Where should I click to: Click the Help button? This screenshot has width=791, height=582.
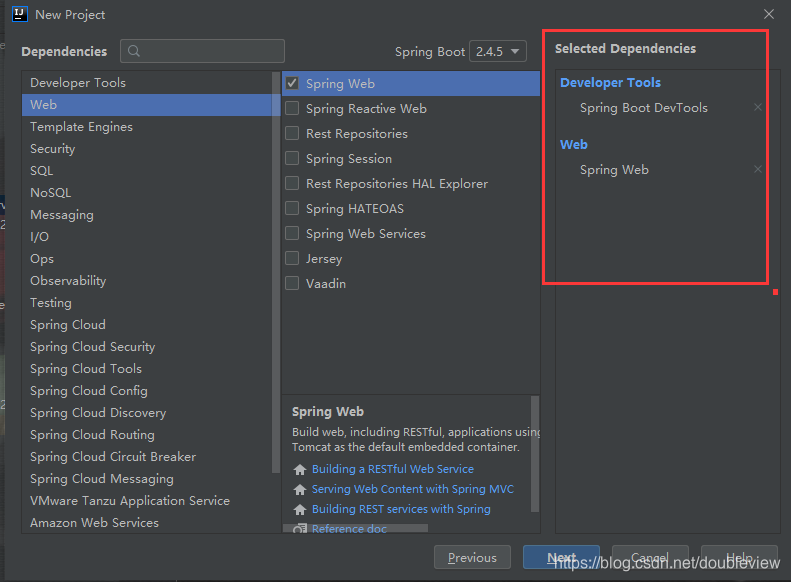[739, 557]
